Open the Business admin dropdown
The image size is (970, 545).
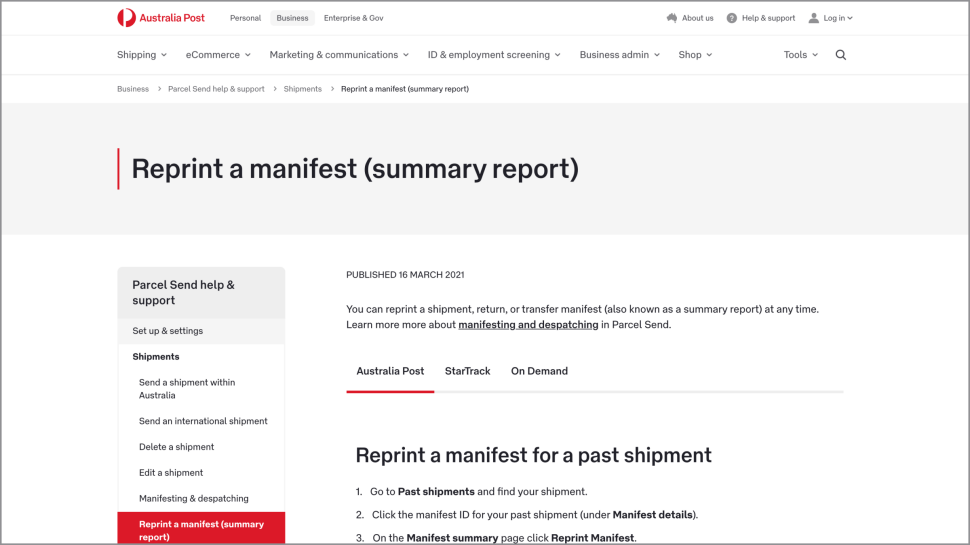point(620,55)
